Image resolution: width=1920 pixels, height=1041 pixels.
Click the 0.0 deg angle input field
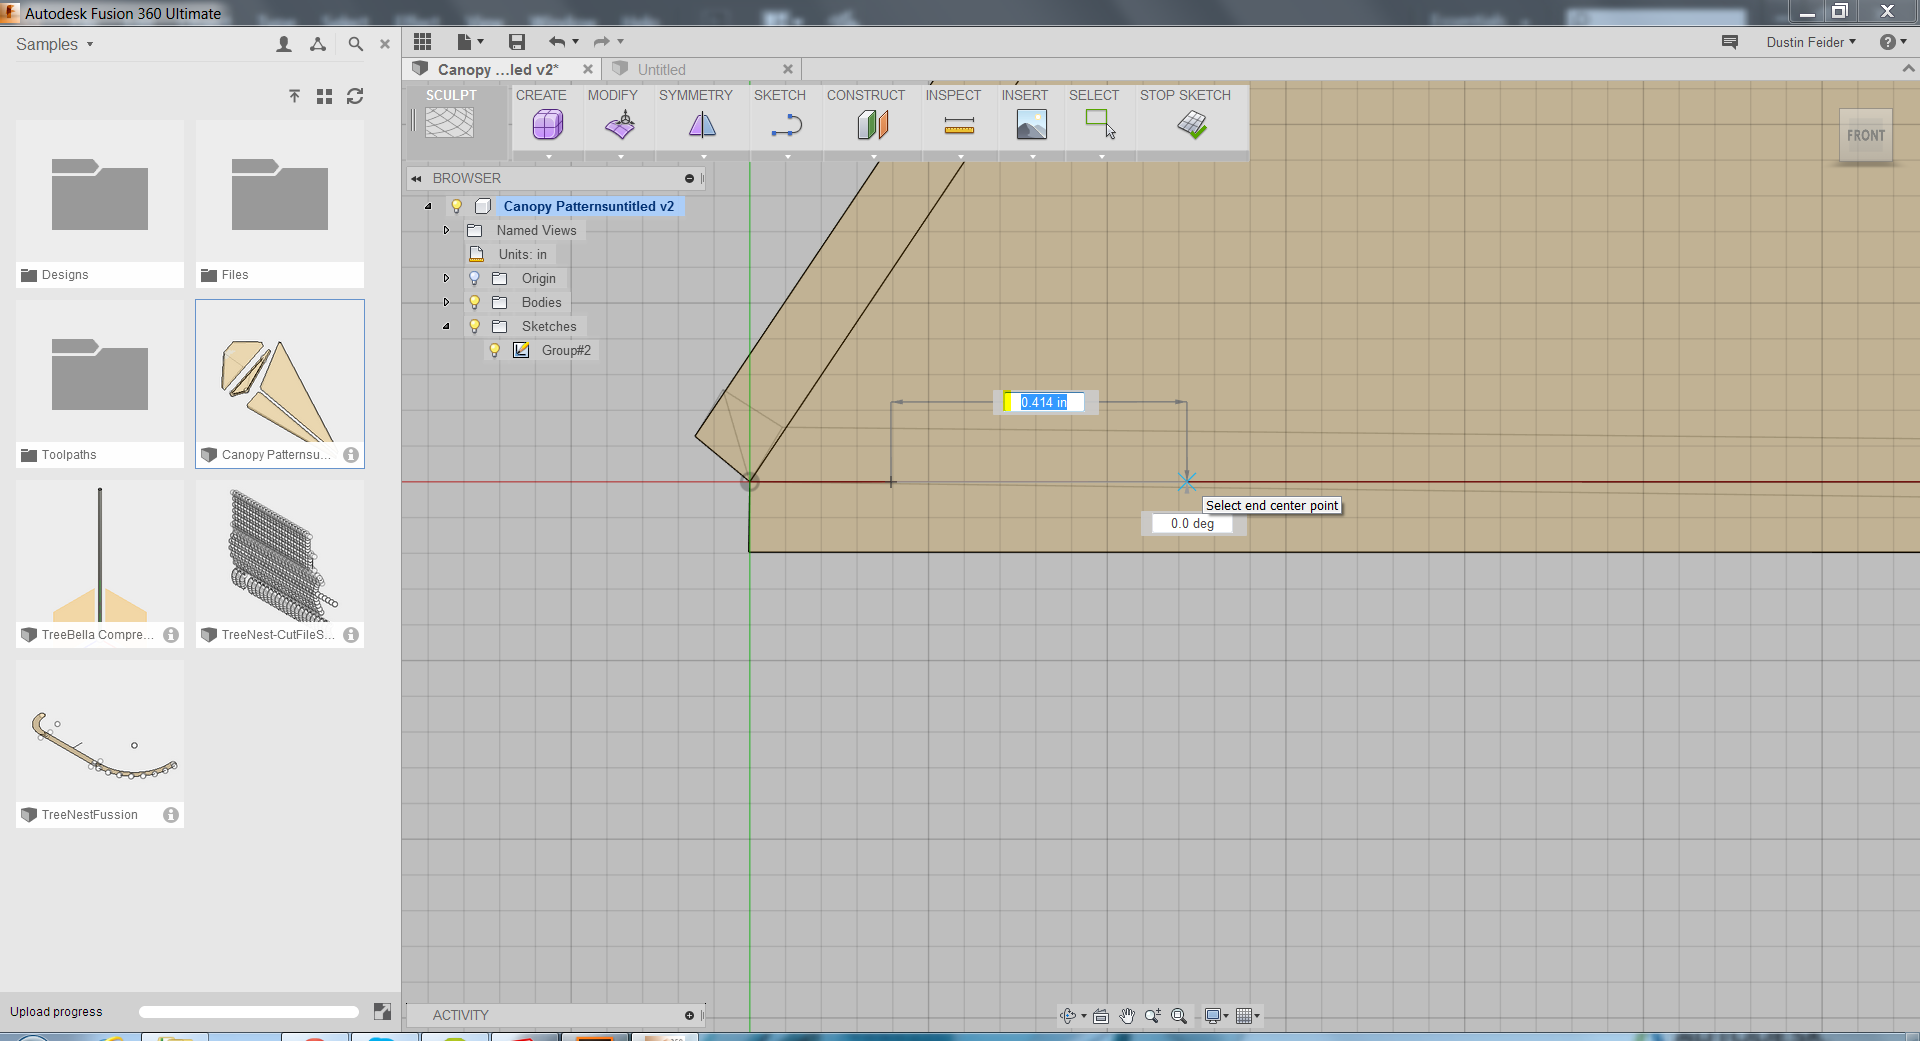1192,523
